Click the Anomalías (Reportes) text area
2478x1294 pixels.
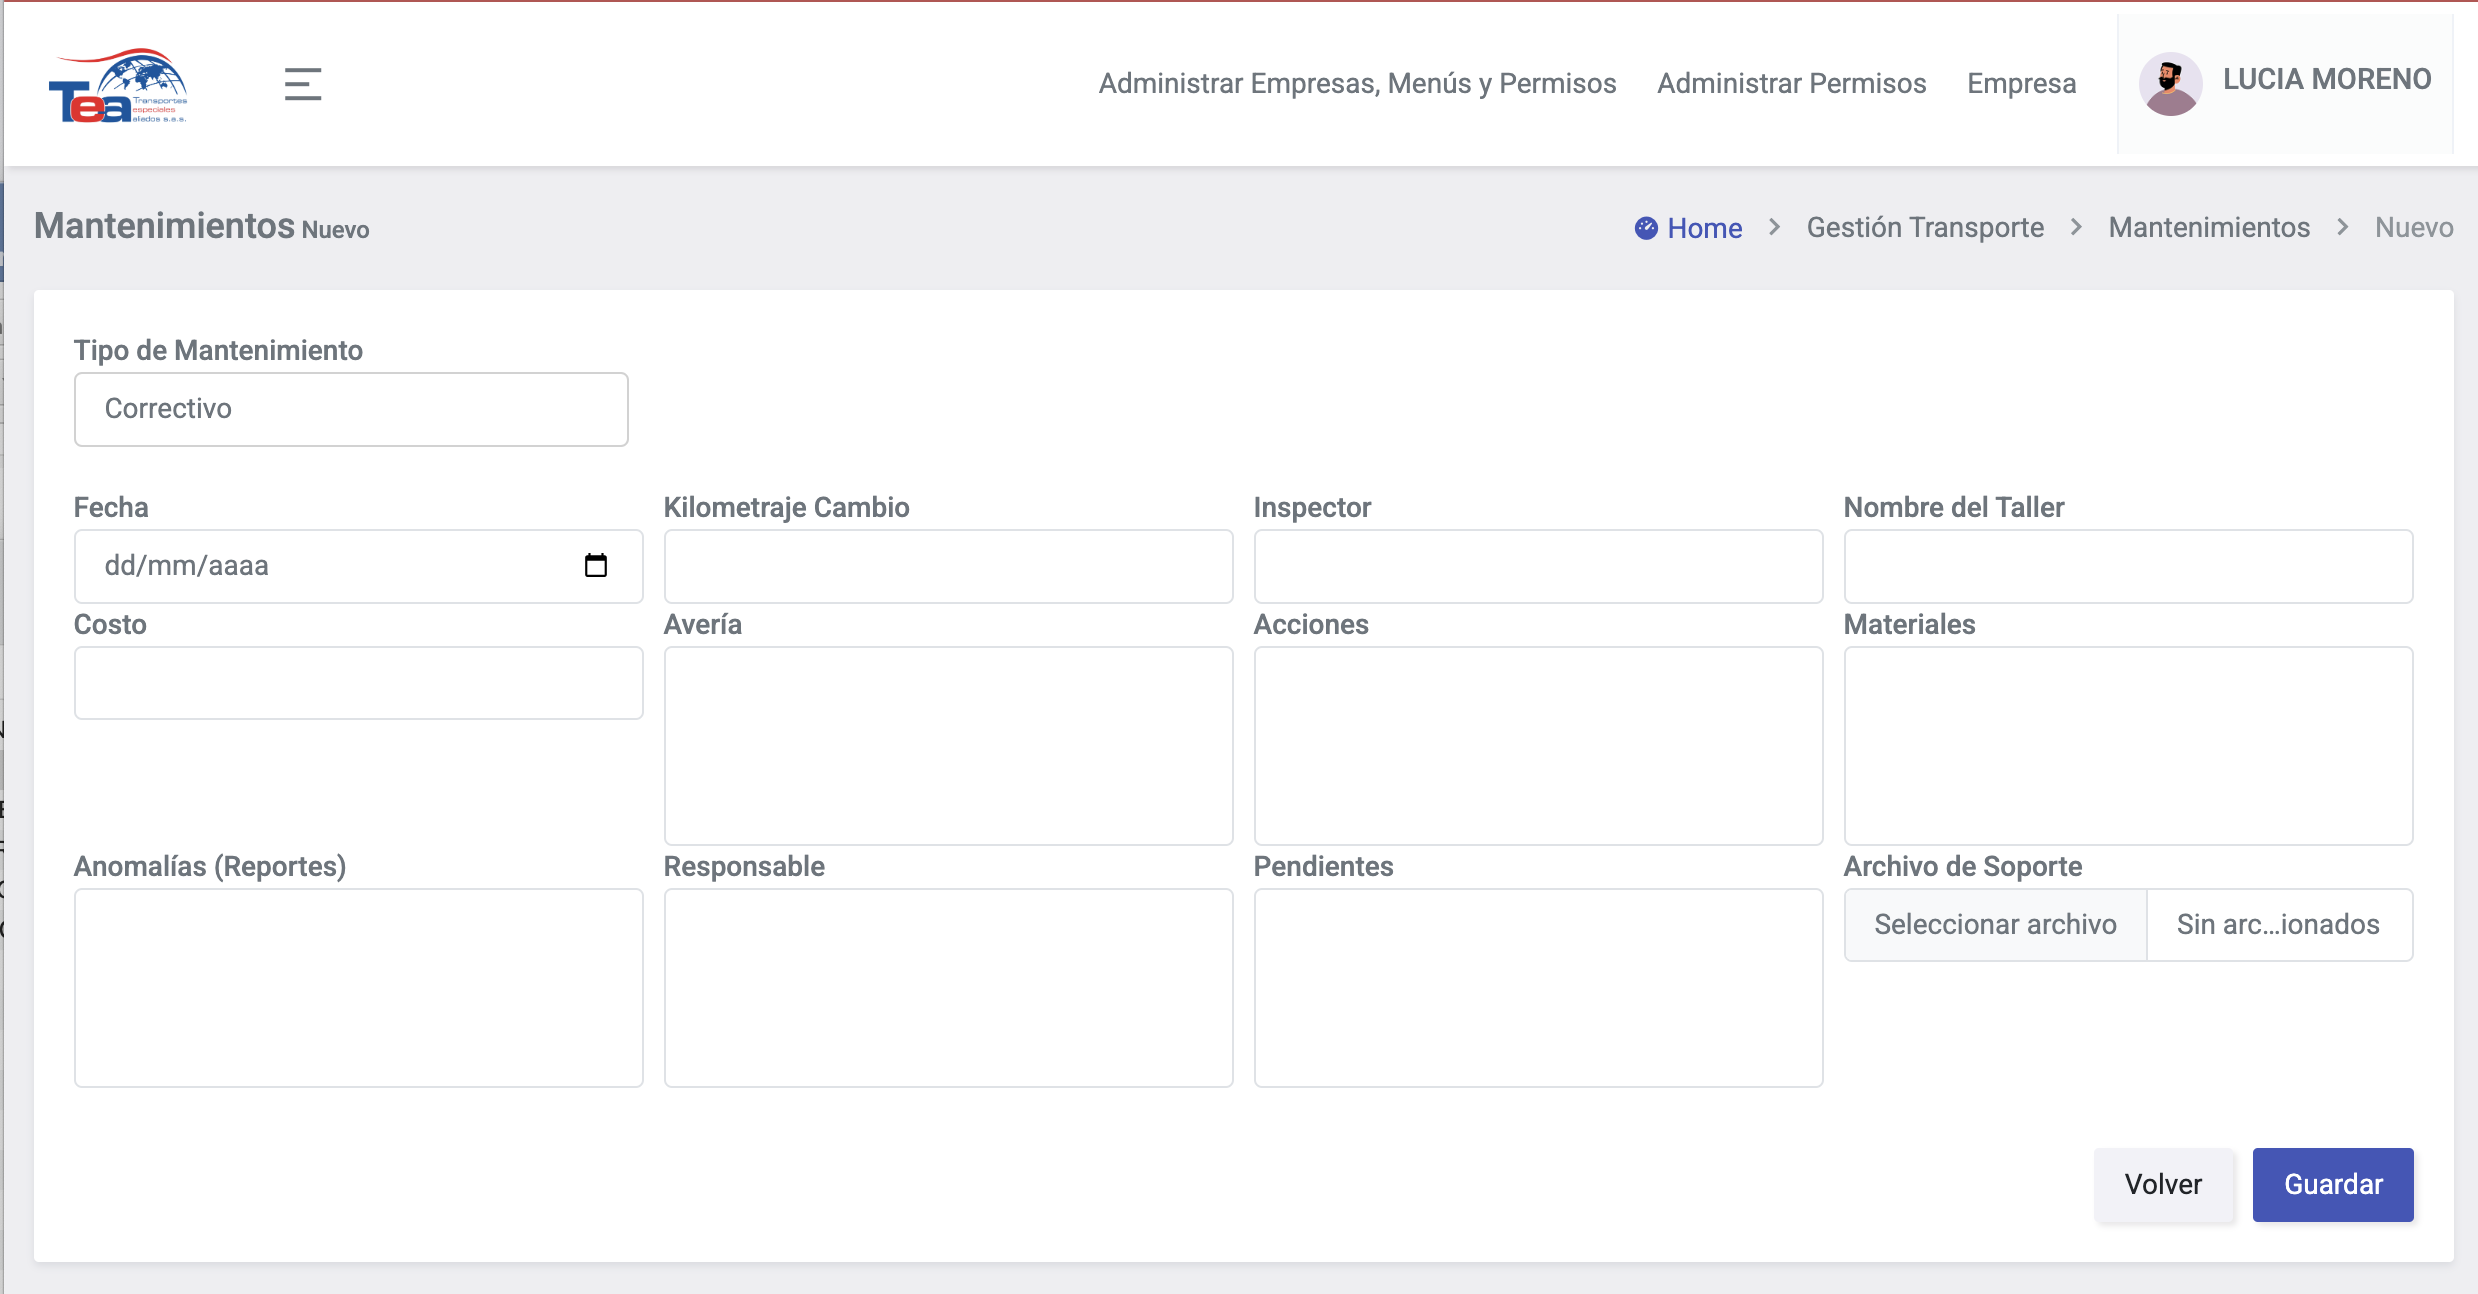(358, 988)
